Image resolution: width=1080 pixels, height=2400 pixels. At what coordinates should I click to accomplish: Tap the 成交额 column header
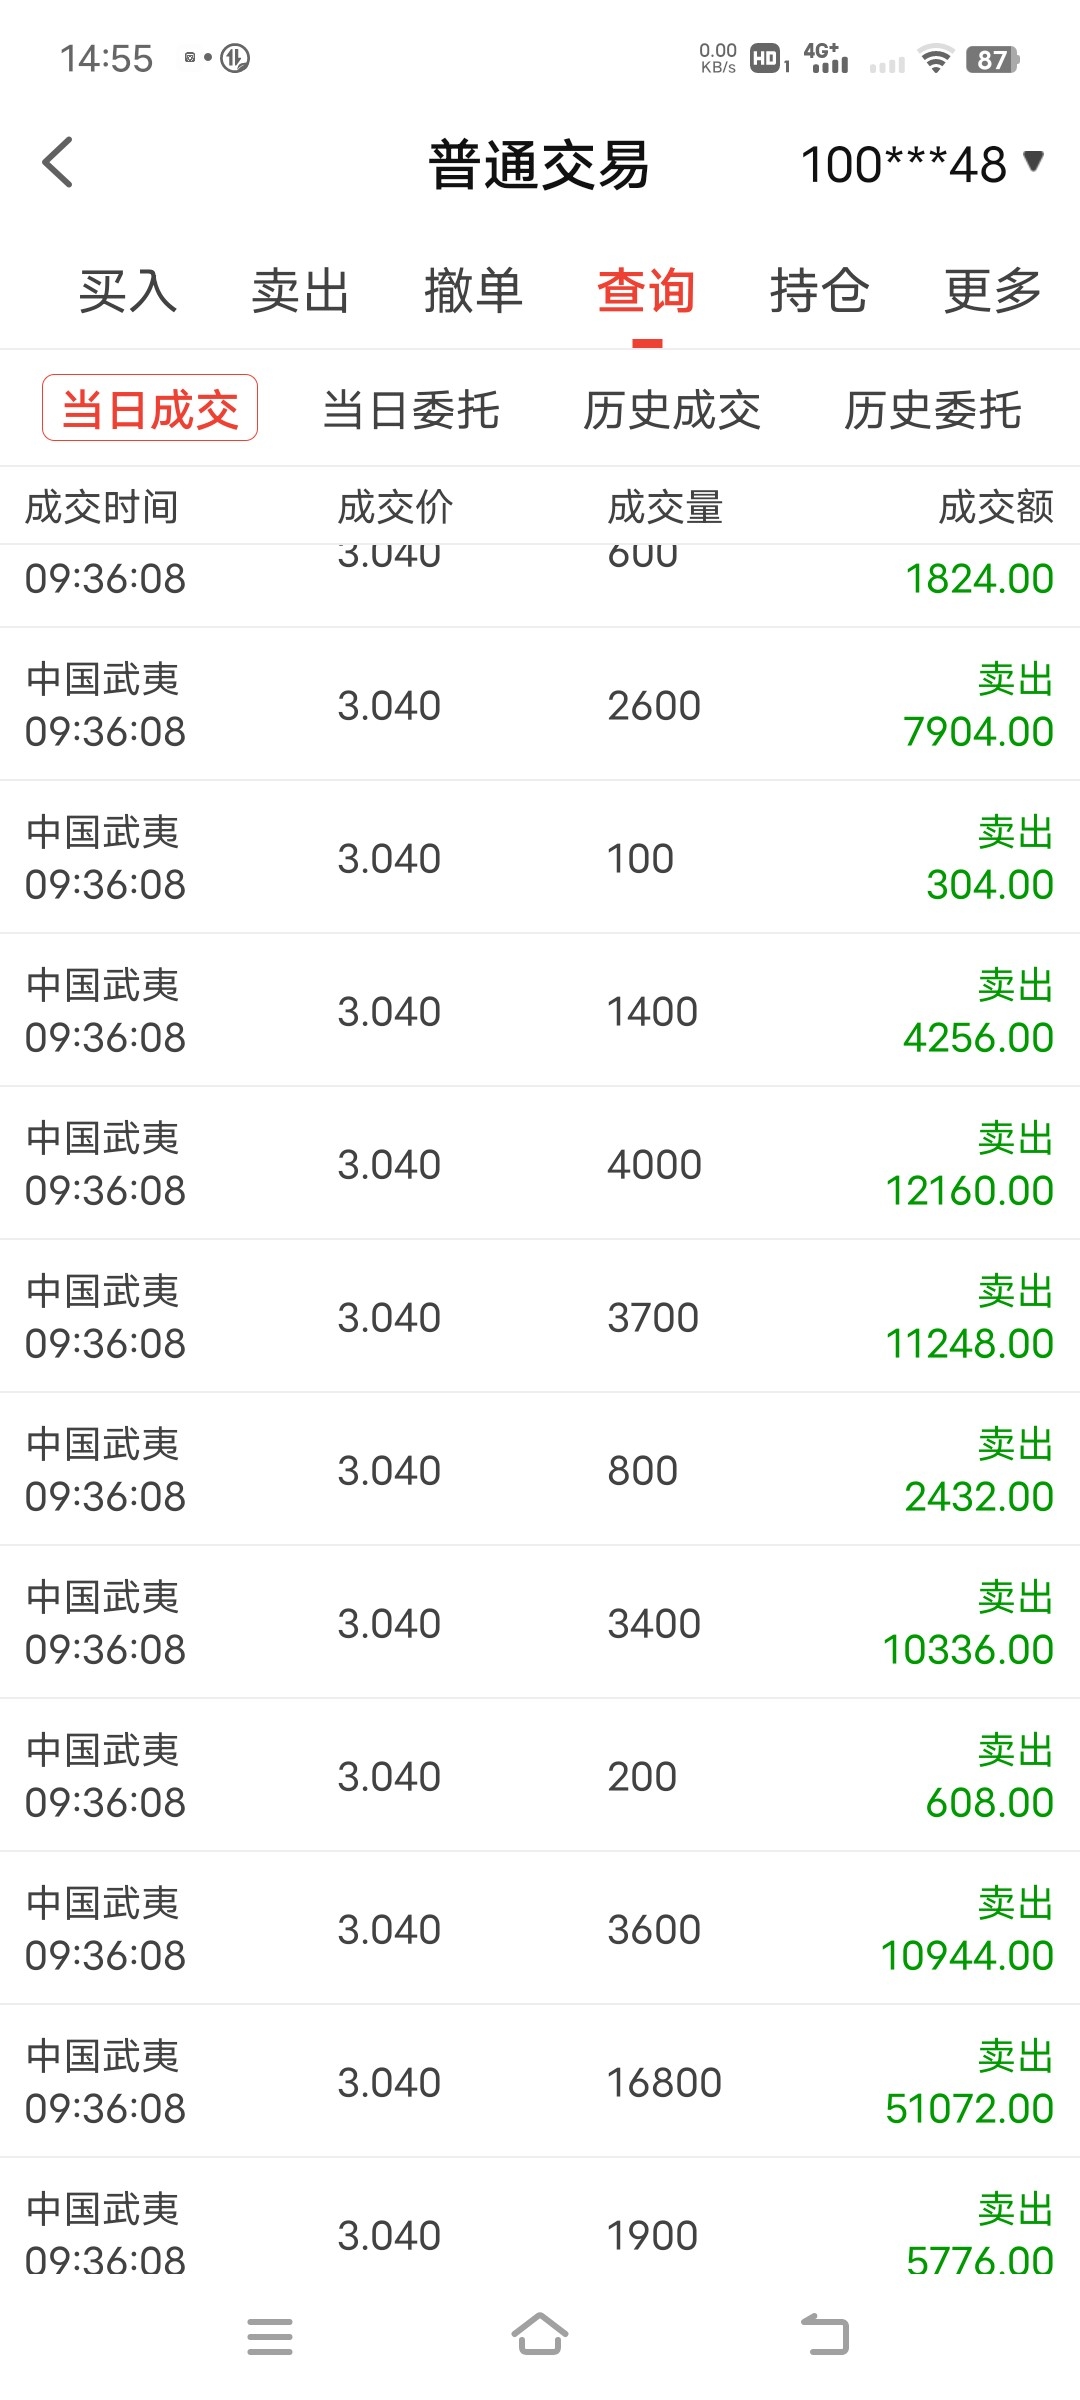coord(996,507)
